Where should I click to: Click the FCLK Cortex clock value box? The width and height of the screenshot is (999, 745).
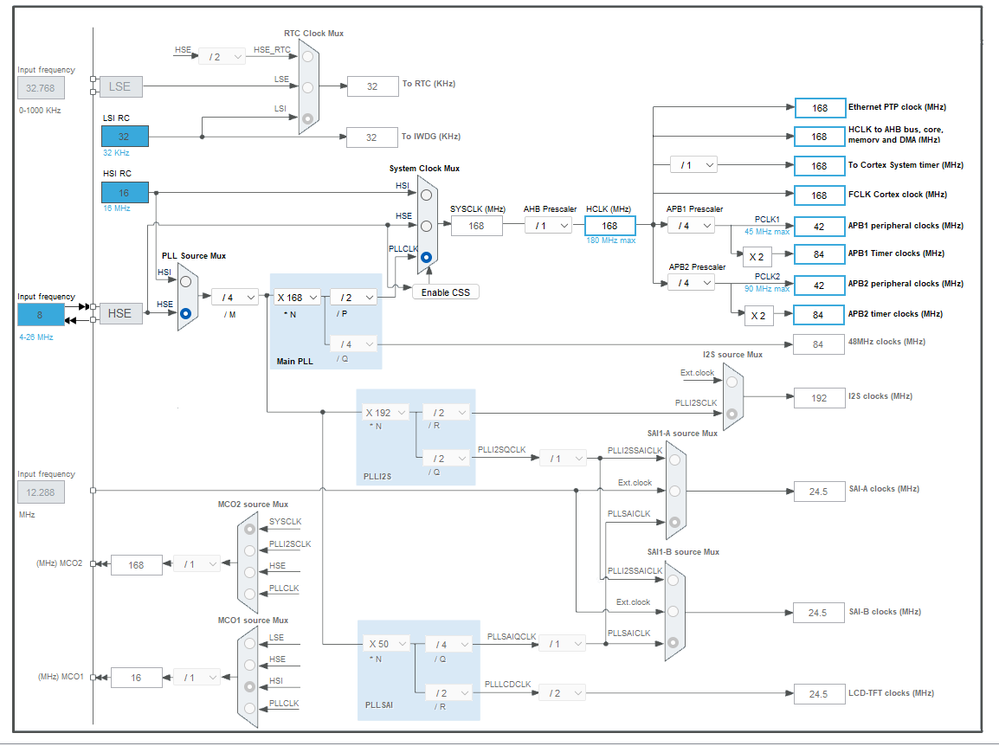coord(819,196)
